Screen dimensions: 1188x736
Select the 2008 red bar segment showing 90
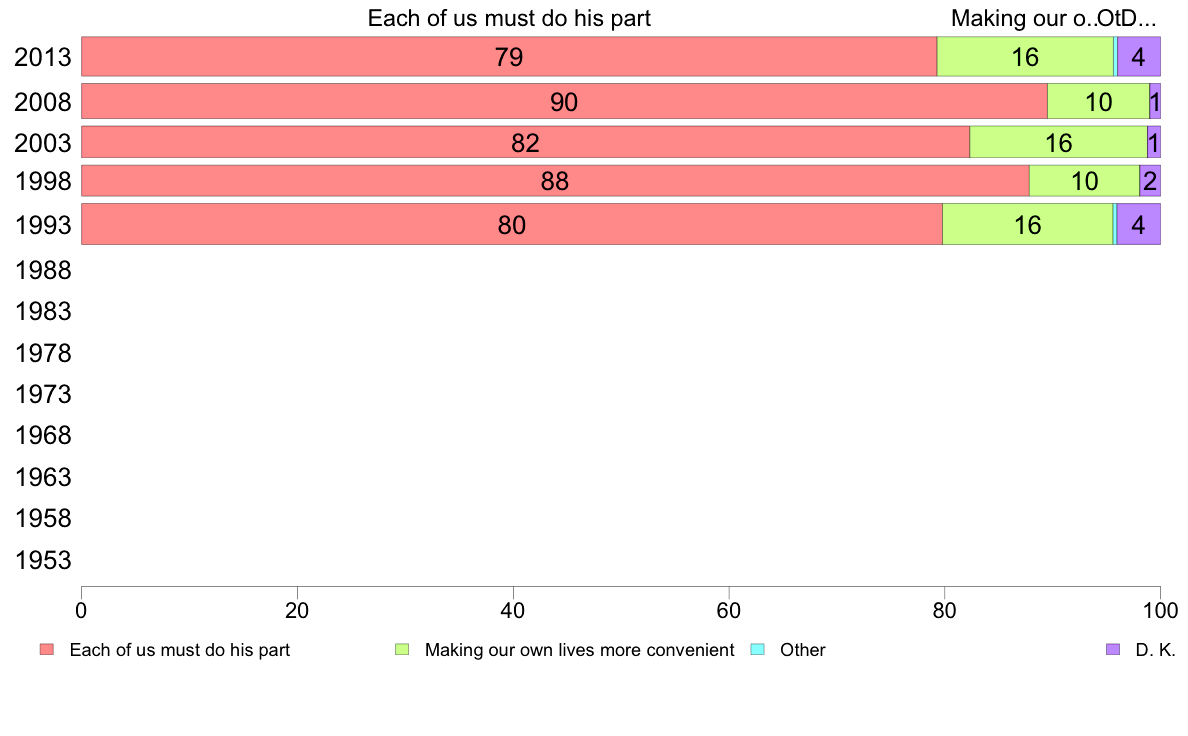click(564, 101)
